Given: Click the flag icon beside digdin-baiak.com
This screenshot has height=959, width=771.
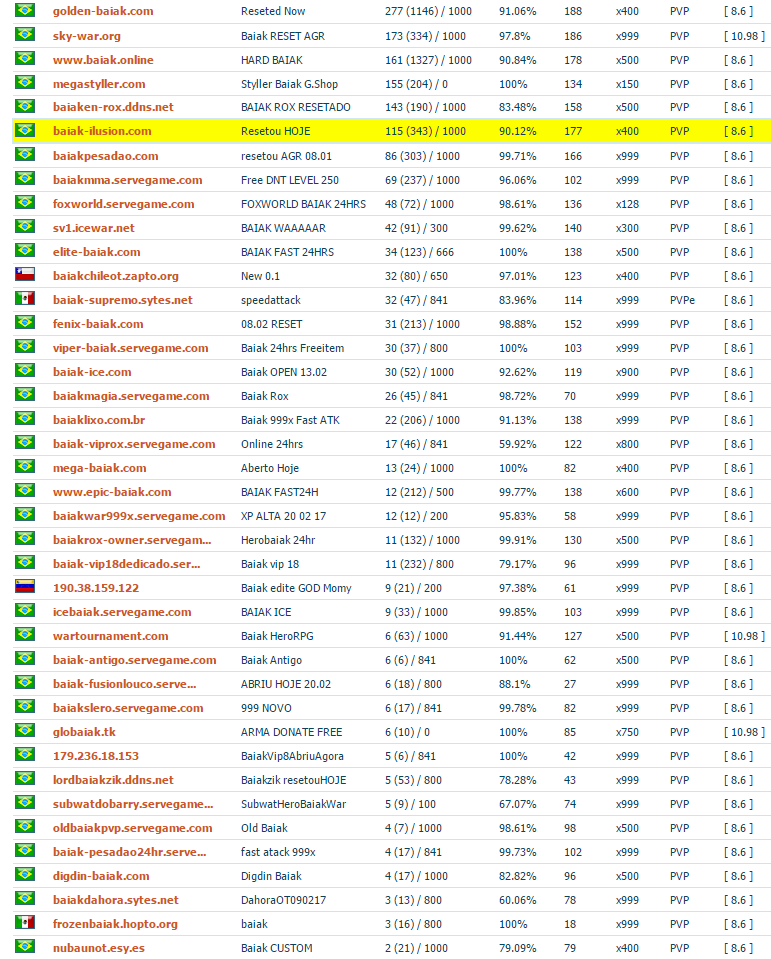Looking at the screenshot, I should [25, 875].
